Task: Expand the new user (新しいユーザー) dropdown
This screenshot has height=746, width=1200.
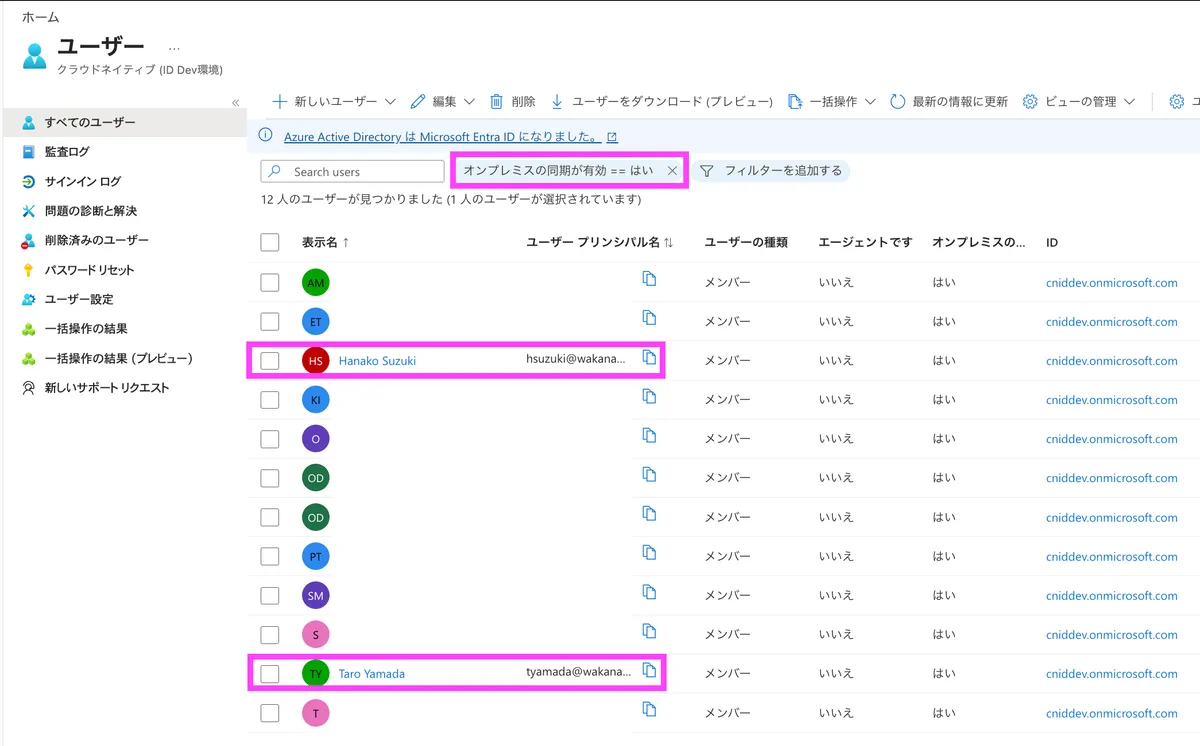Action: pos(390,102)
